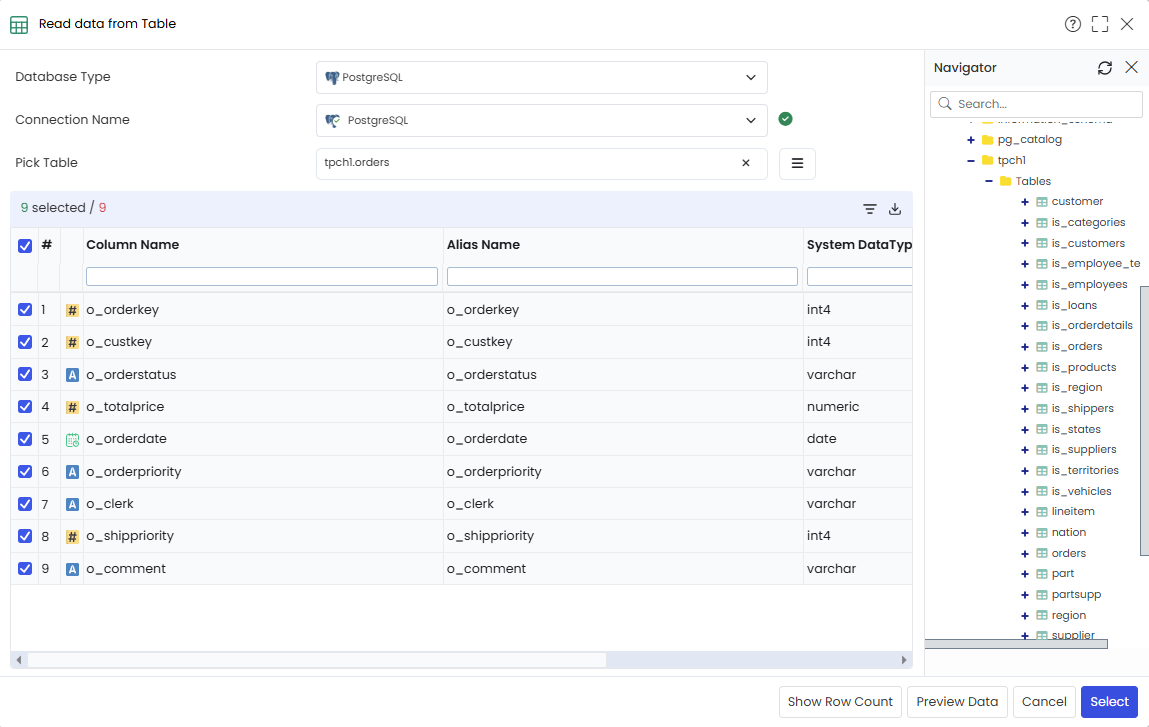Click the download columns icon
This screenshot has width=1149, height=727.
click(x=895, y=209)
